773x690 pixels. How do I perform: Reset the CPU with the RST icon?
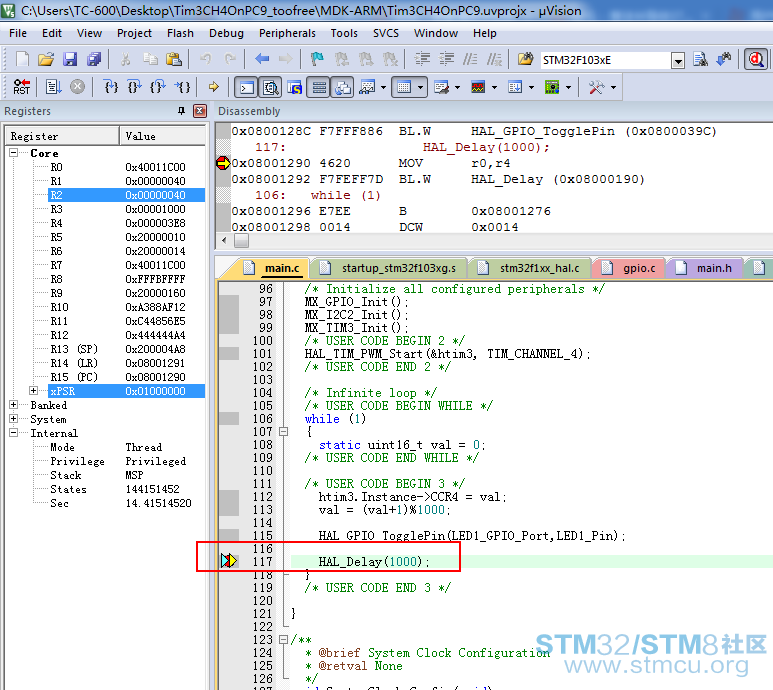(21, 87)
